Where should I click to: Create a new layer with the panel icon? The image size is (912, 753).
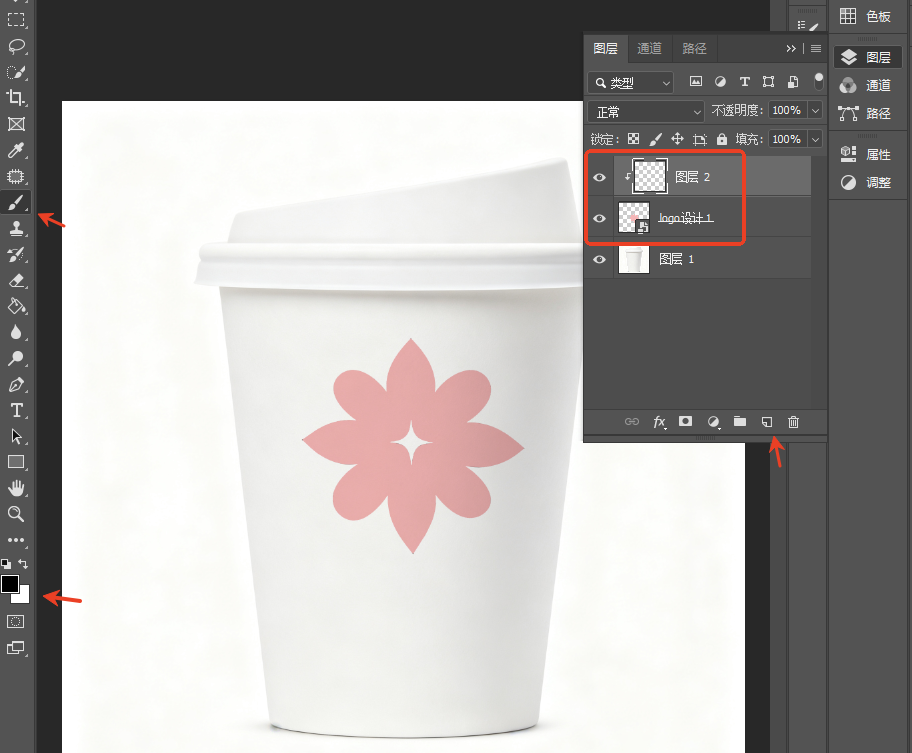coord(767,422)
